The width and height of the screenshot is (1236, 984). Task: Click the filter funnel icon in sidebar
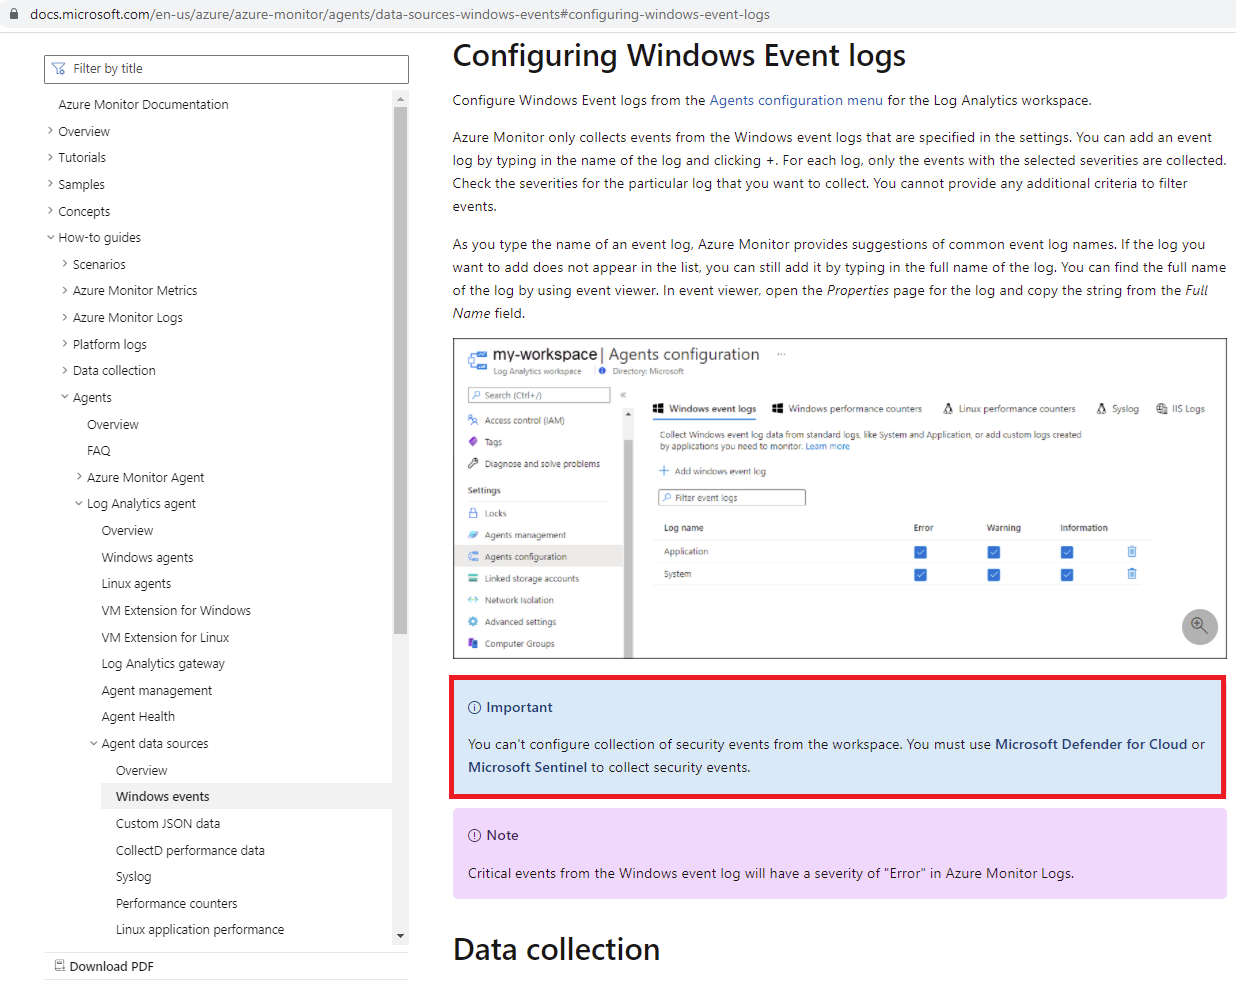59,69
